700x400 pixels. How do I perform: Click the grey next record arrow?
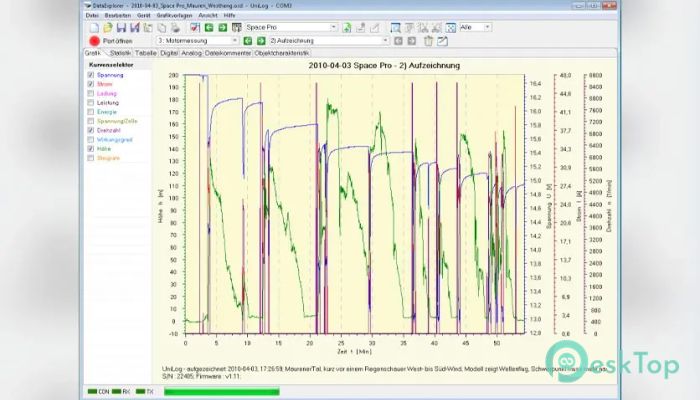pyautogui.click(x=412, y=41)
